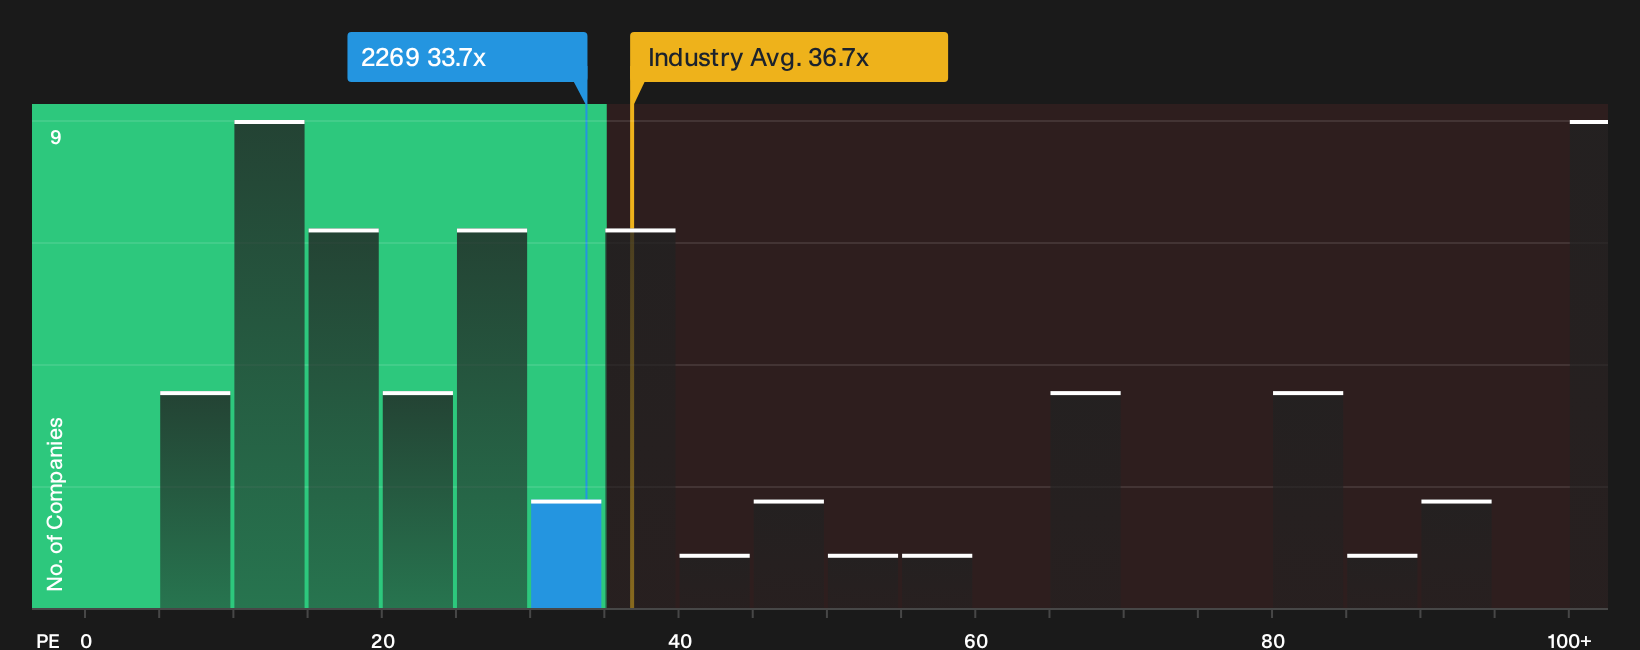Click the 35-40 PE histogram bar
Viewport: 1640px width, 650px height.
pyautogui.click(x=640, y=418)
